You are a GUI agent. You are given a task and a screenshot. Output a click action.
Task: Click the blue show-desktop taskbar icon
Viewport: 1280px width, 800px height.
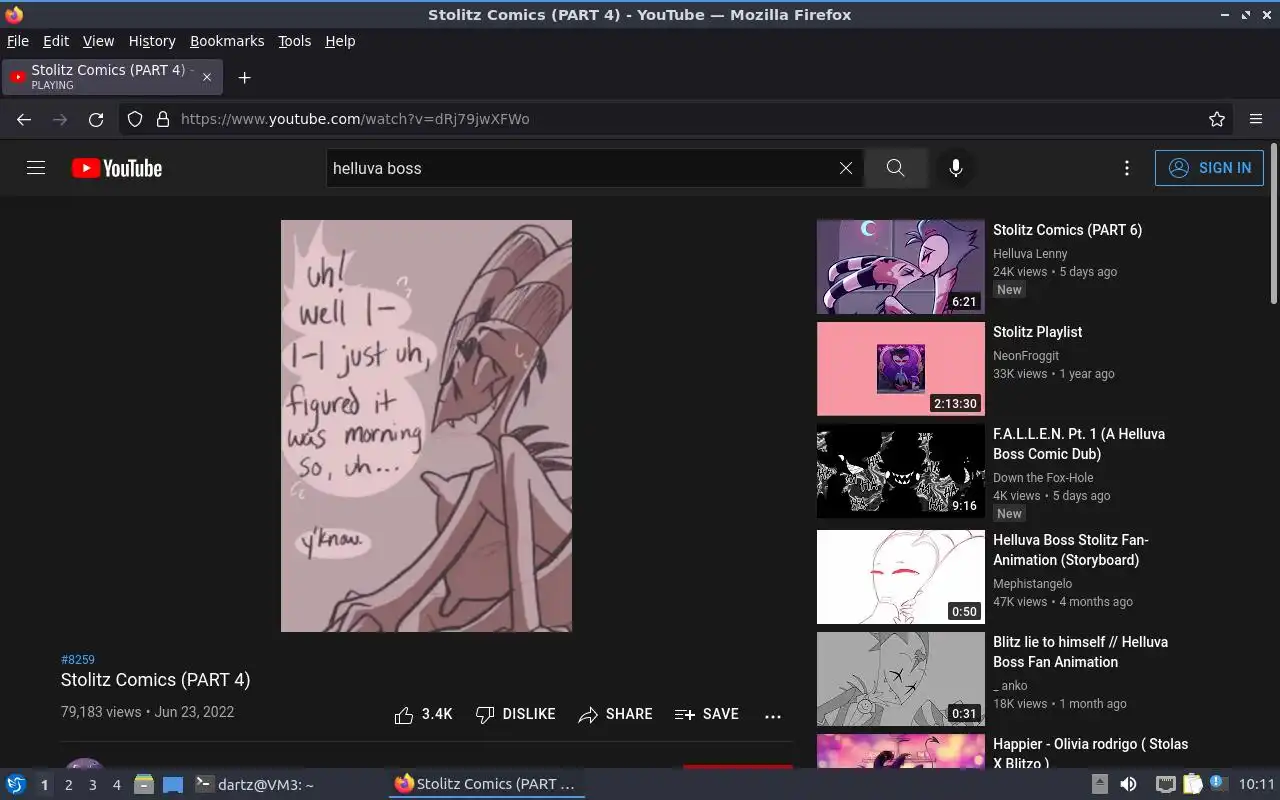[x=173, y=785]
